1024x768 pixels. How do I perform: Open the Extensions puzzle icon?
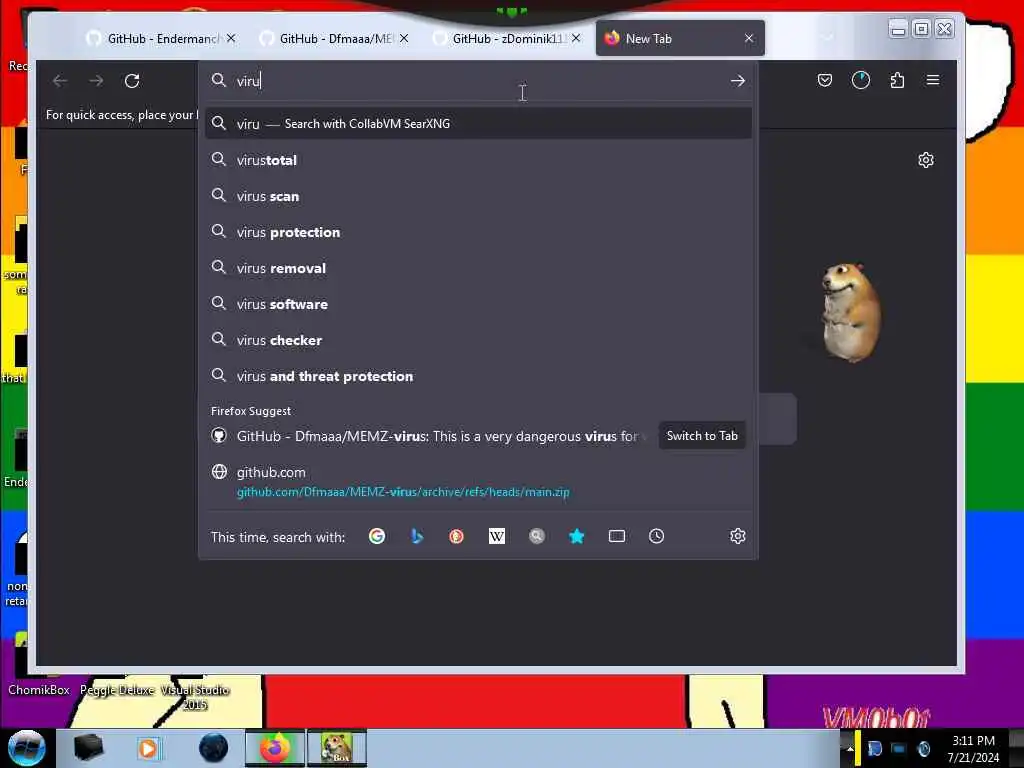pyautogui.click(x=897, y=80)
